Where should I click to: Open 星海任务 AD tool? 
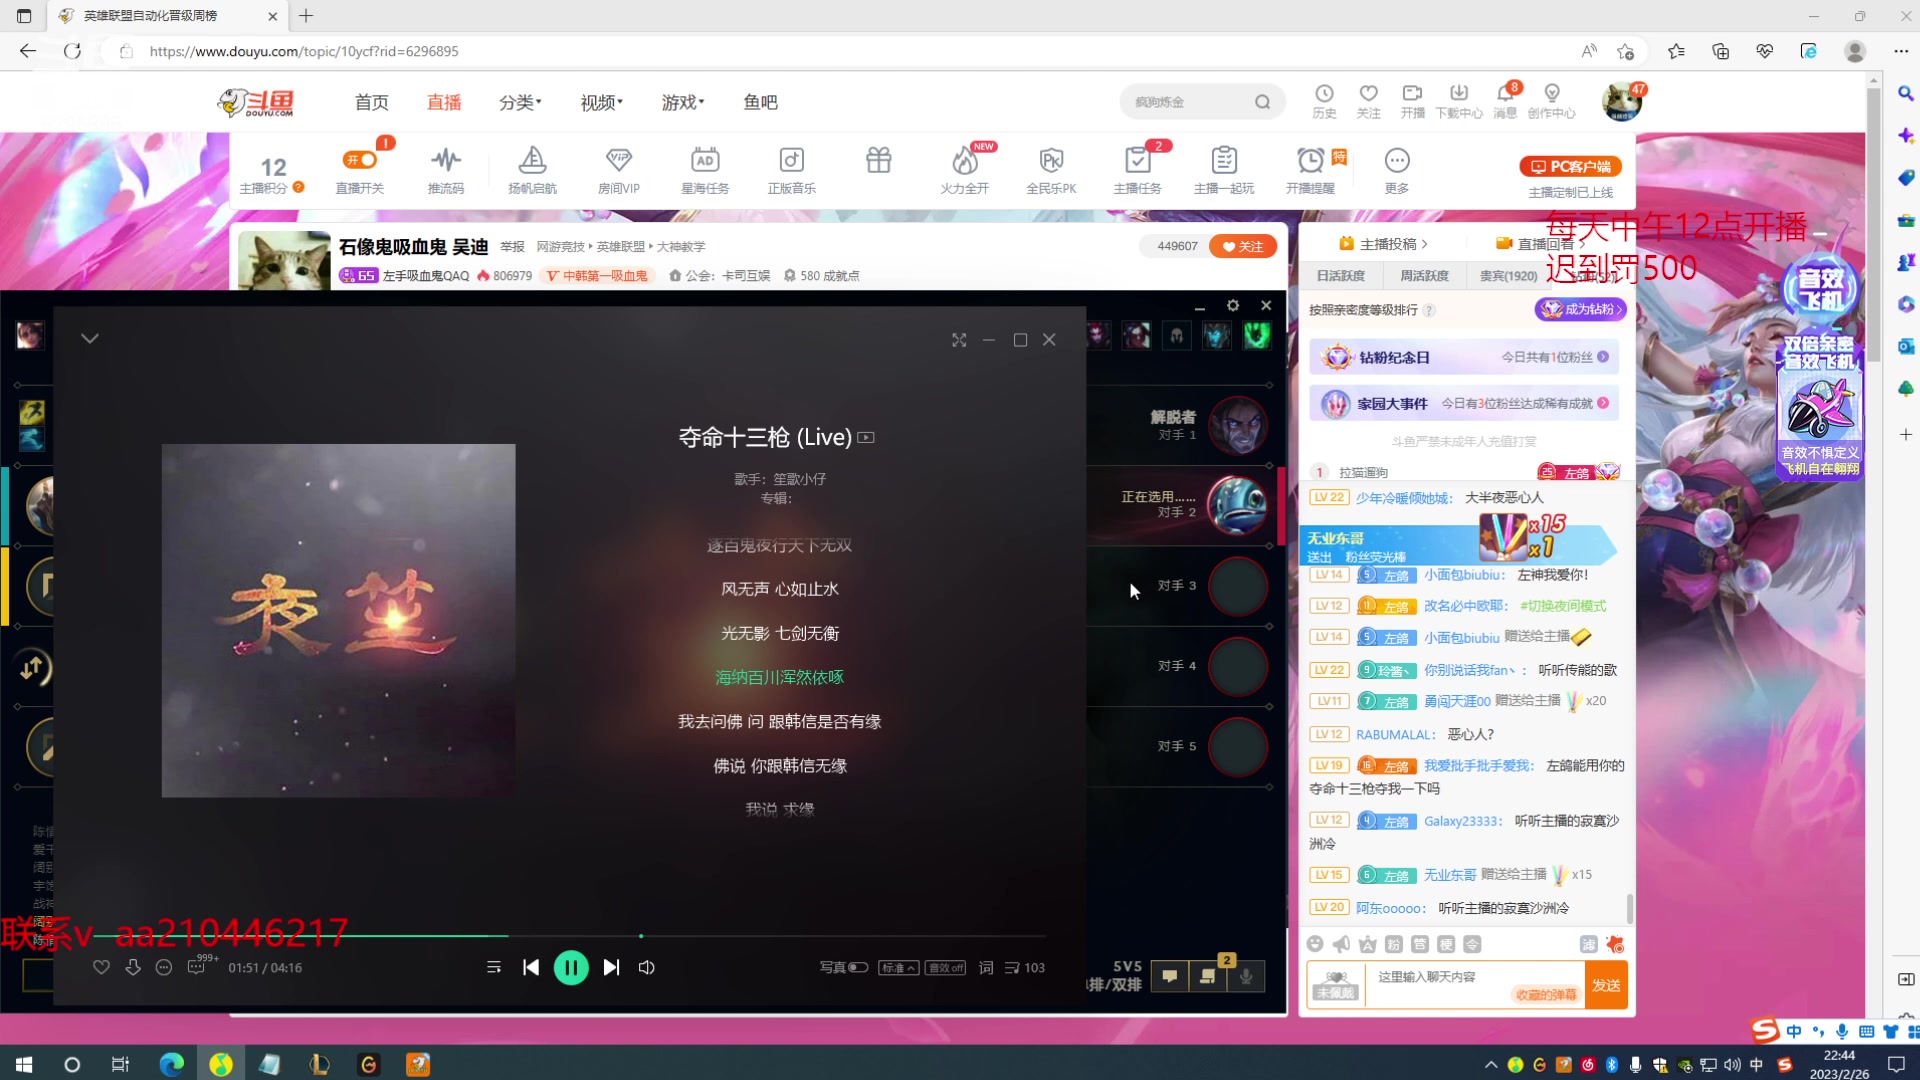tap(705, 170)
